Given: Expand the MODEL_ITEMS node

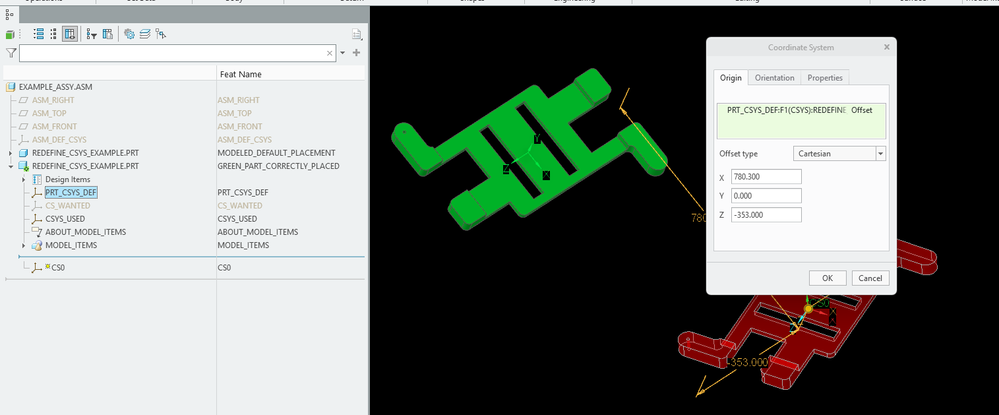Looking at the screenshot, I should click(x=24, y=245).
